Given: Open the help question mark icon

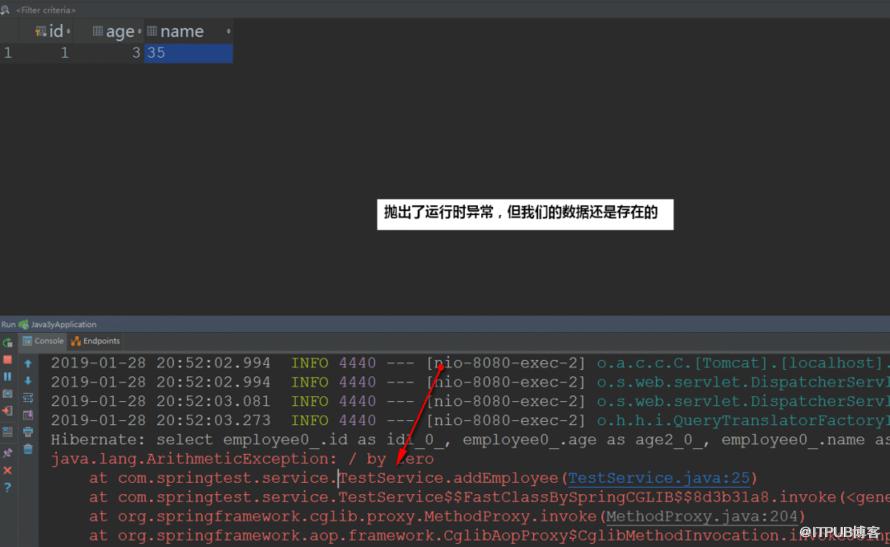Looking at the screenshot, I should [7, 487].
